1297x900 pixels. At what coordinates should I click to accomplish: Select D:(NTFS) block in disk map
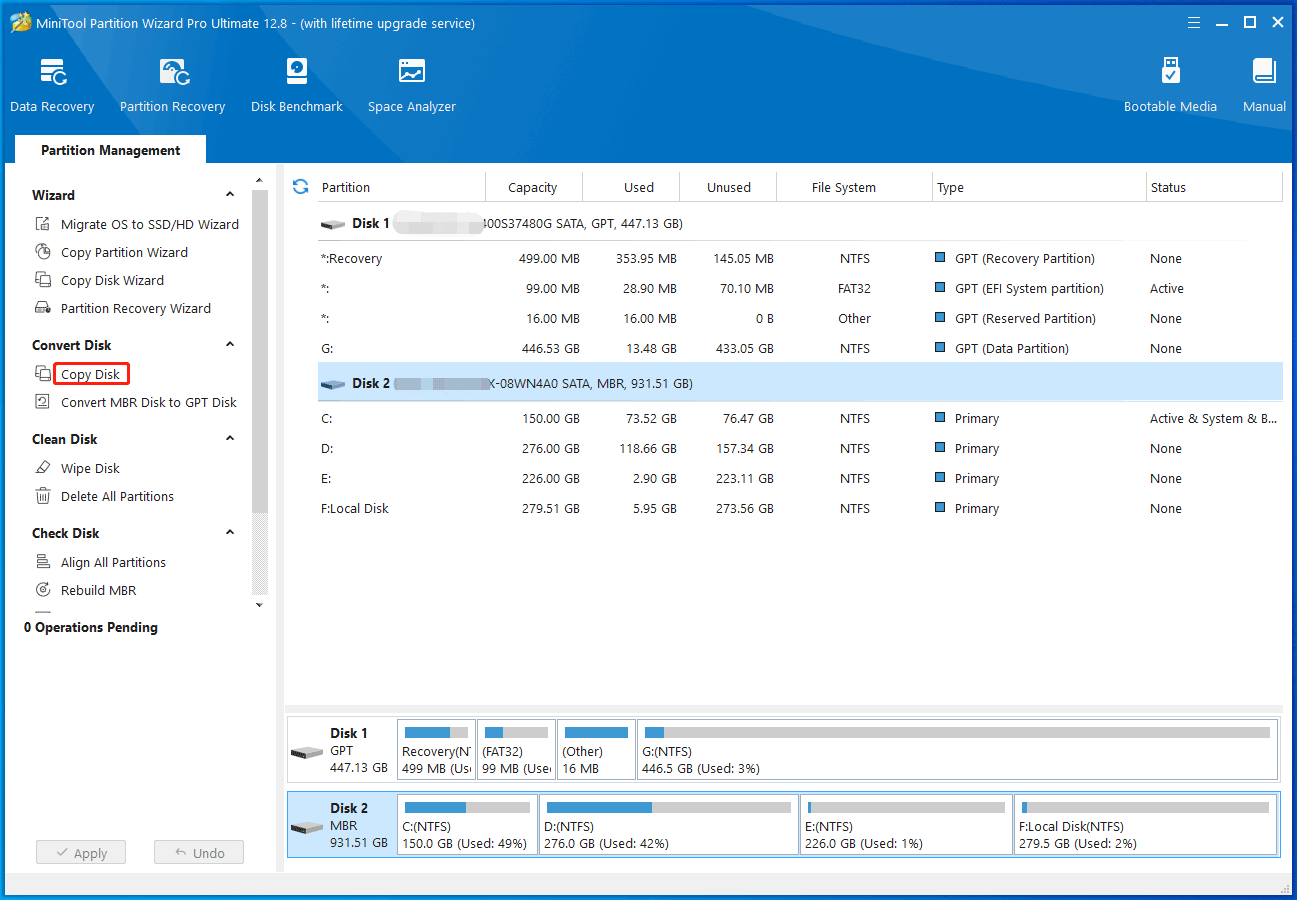(669, 825)
